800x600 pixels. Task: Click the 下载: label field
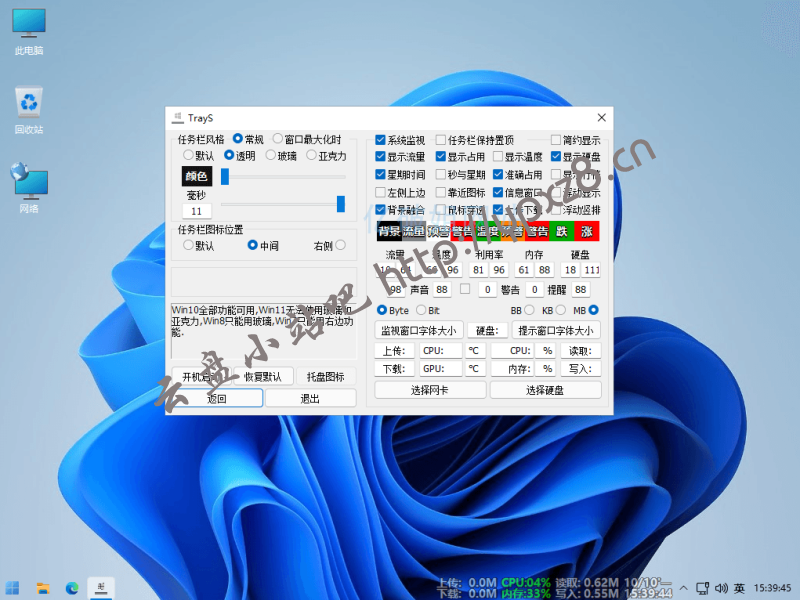click(x=394, y=369)
